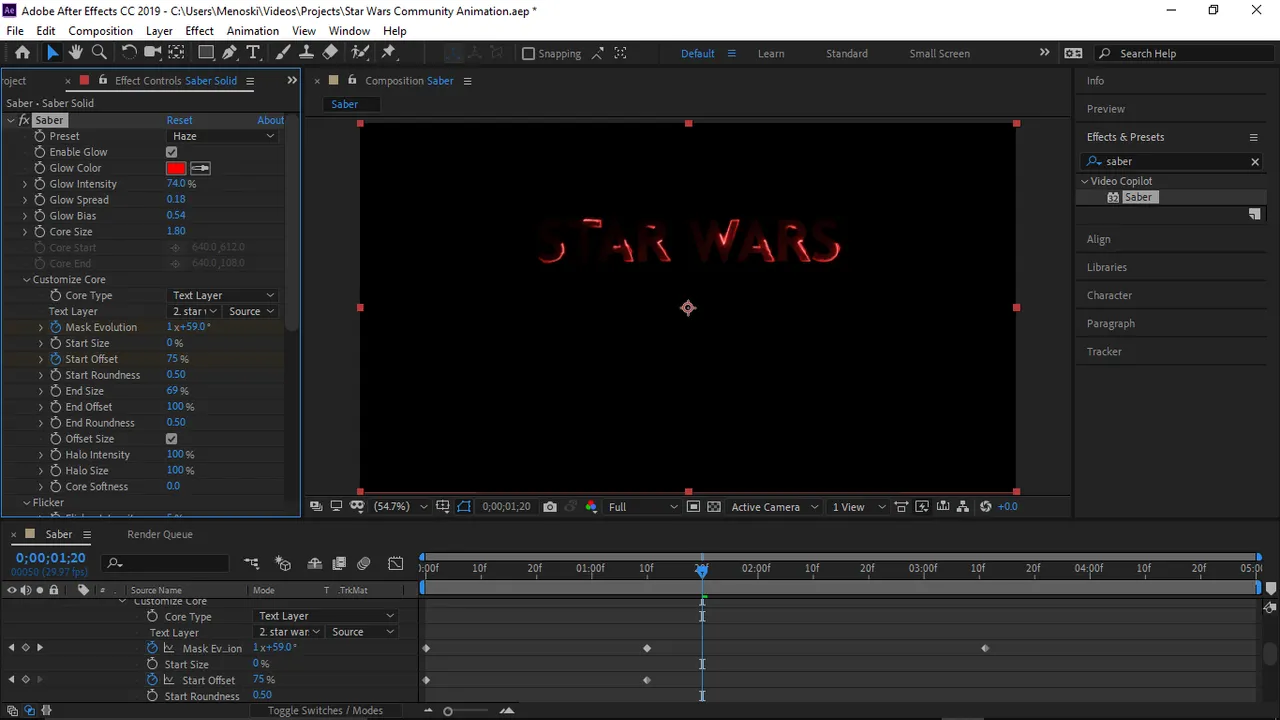Select the Rectangle shape tool

point(206,53)
